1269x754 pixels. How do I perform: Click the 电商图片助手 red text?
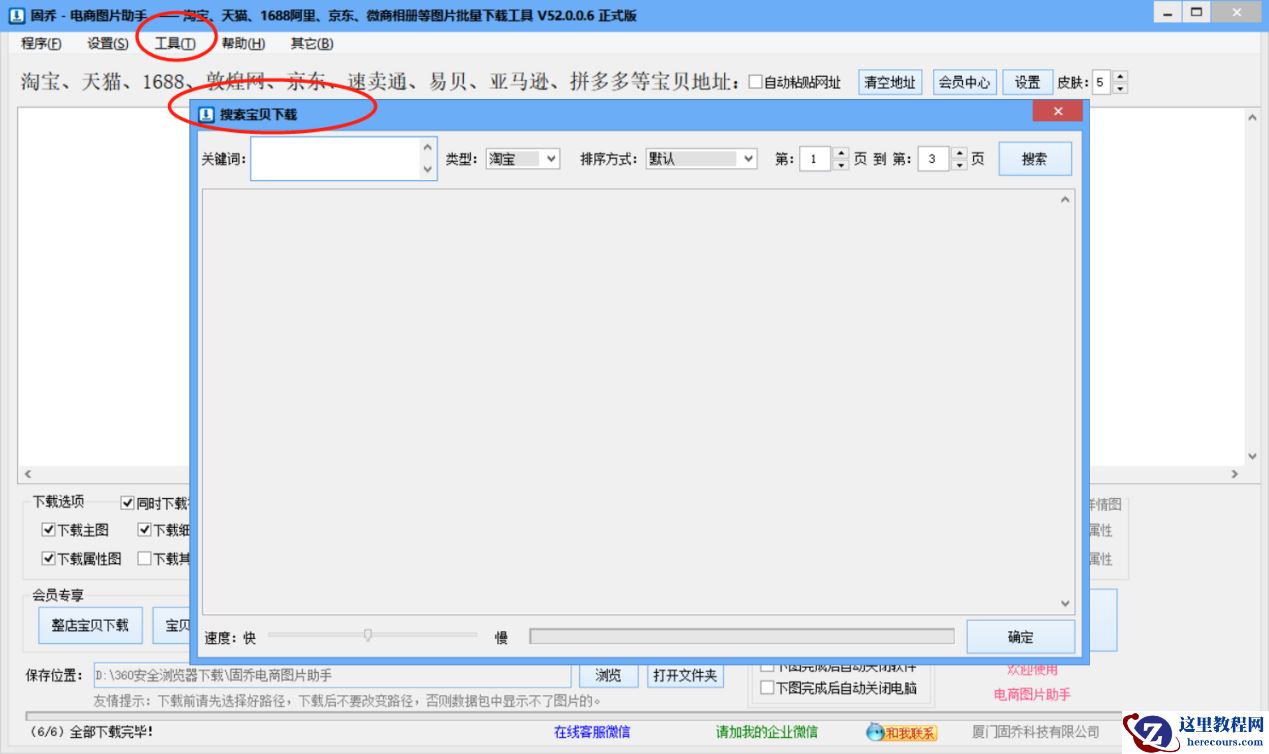click(x=1032, y=694)
